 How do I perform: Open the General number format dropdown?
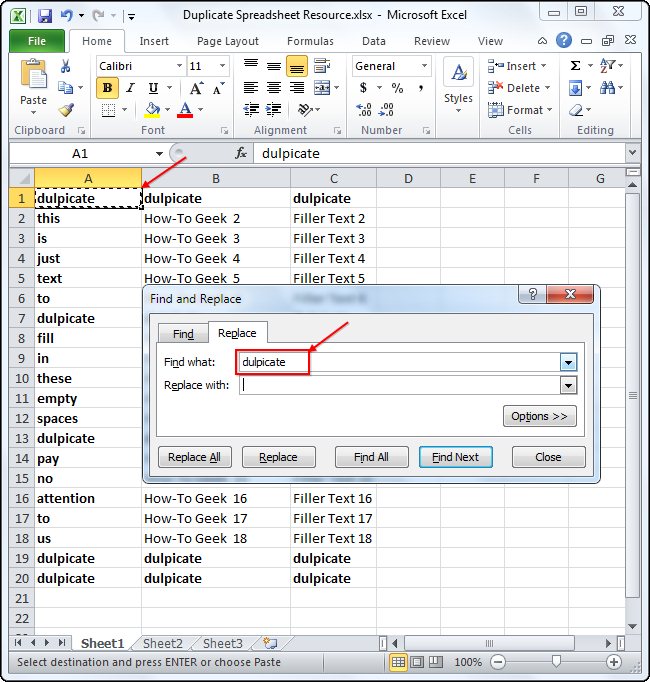[424, 66]
